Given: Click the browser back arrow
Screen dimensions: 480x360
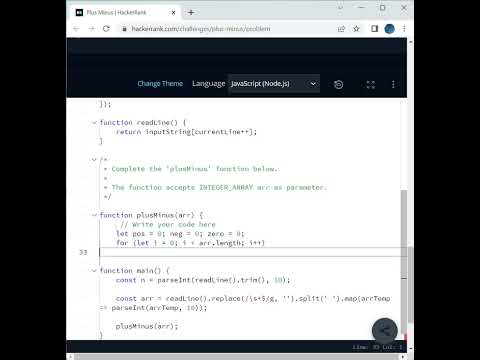Looking at the screenshot, I should coord(76,29).
